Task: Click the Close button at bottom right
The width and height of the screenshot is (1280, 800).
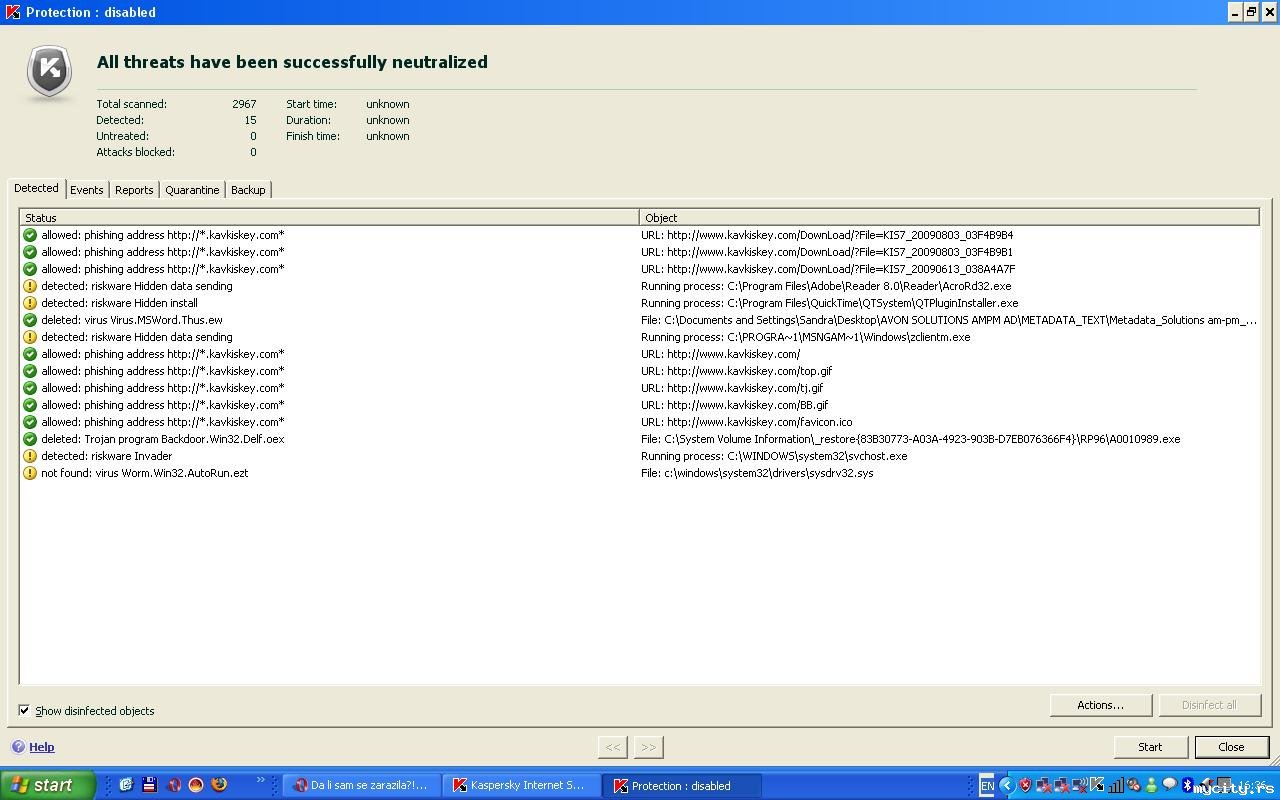Action: (x=1231, y=747)
